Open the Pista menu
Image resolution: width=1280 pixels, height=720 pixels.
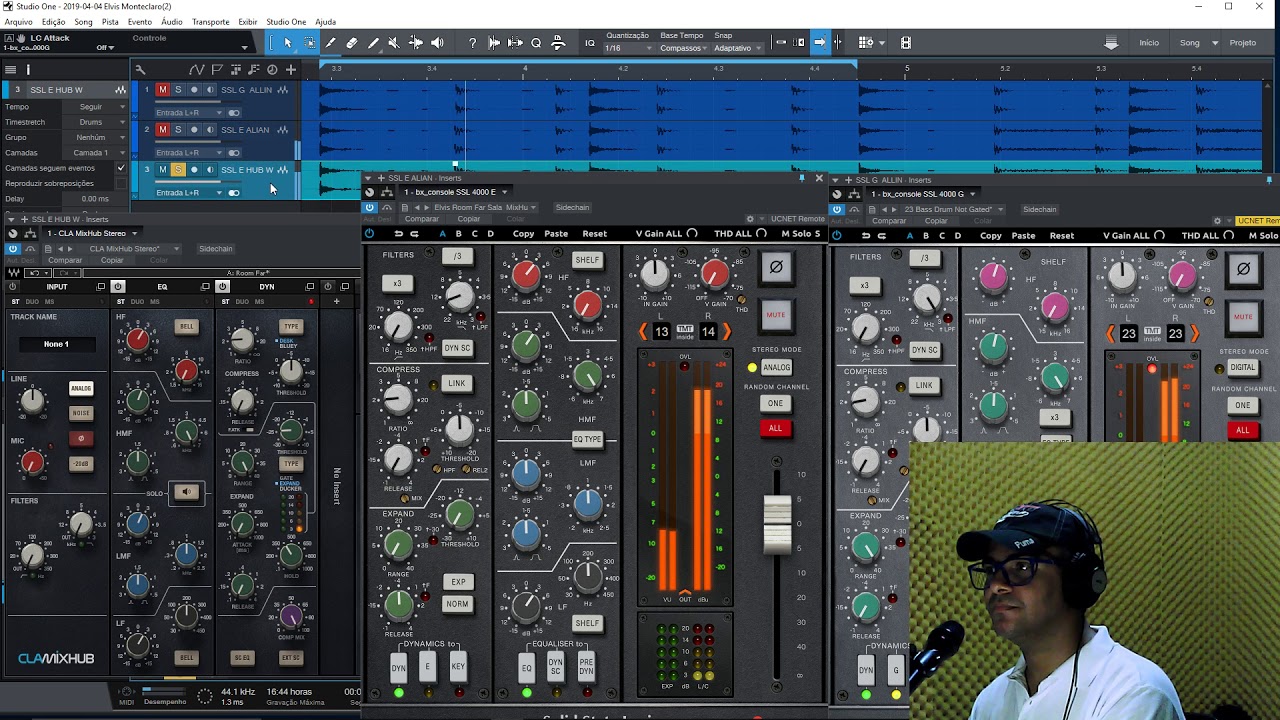110,22
